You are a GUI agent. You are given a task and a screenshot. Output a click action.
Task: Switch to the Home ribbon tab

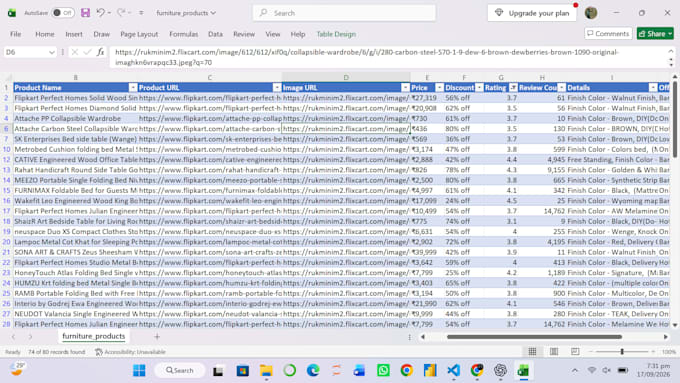coord(45,34)
